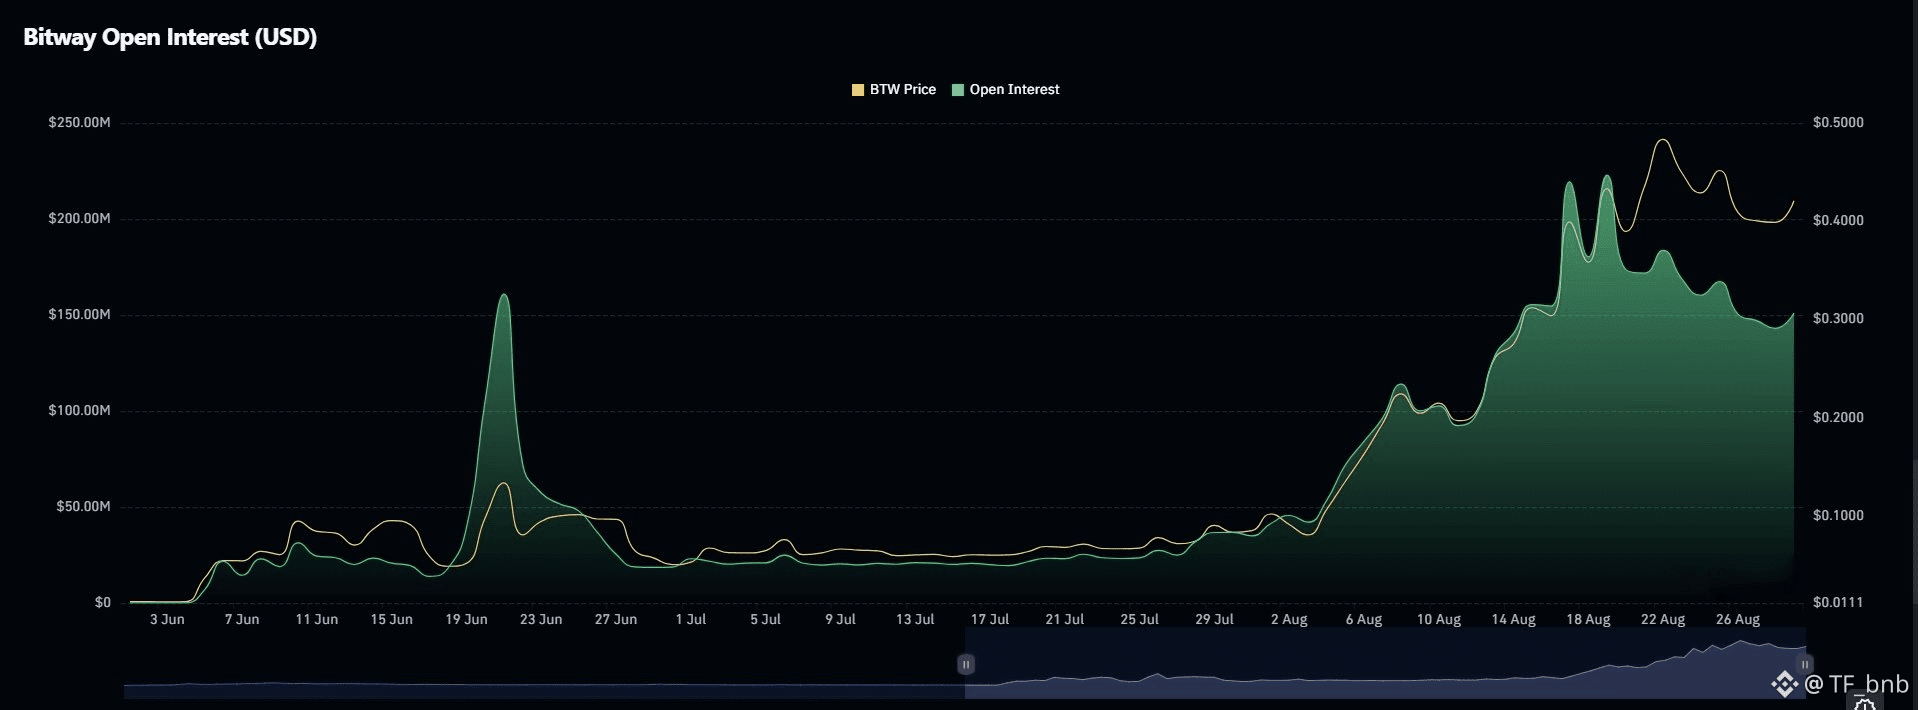Click the $0.5000 right axis label
Image resolution: width=1918 pixels, height=710 pixels.
(x=1838, y=122)
